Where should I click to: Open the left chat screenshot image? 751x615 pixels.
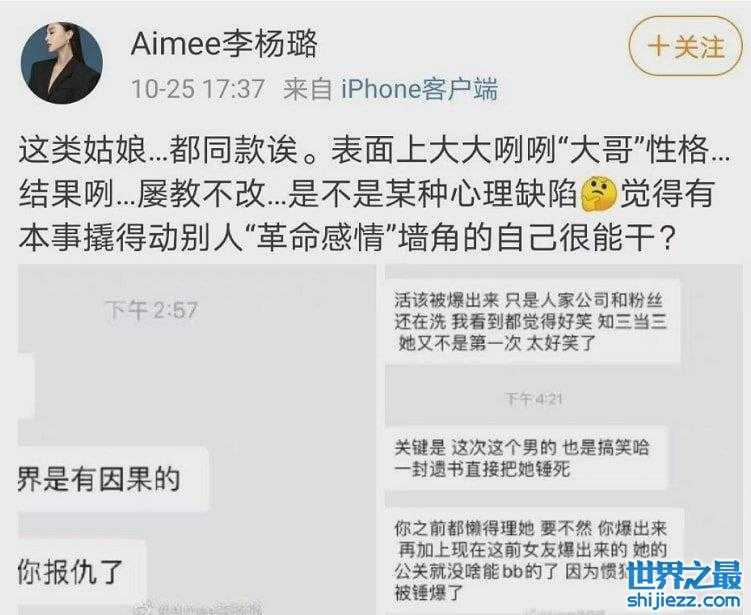[x=196, y=439]
